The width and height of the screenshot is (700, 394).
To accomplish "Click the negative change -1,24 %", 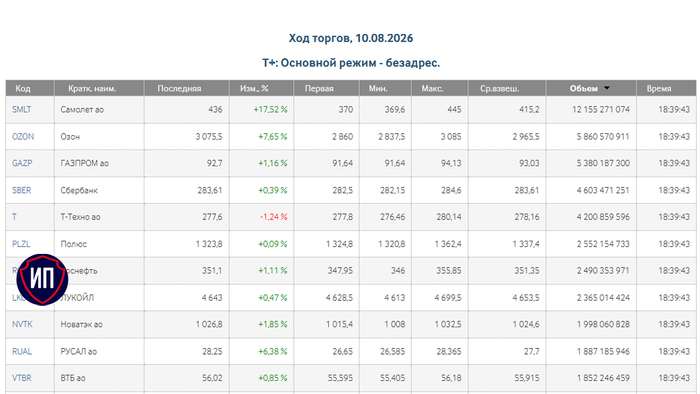I will [274, 217].
